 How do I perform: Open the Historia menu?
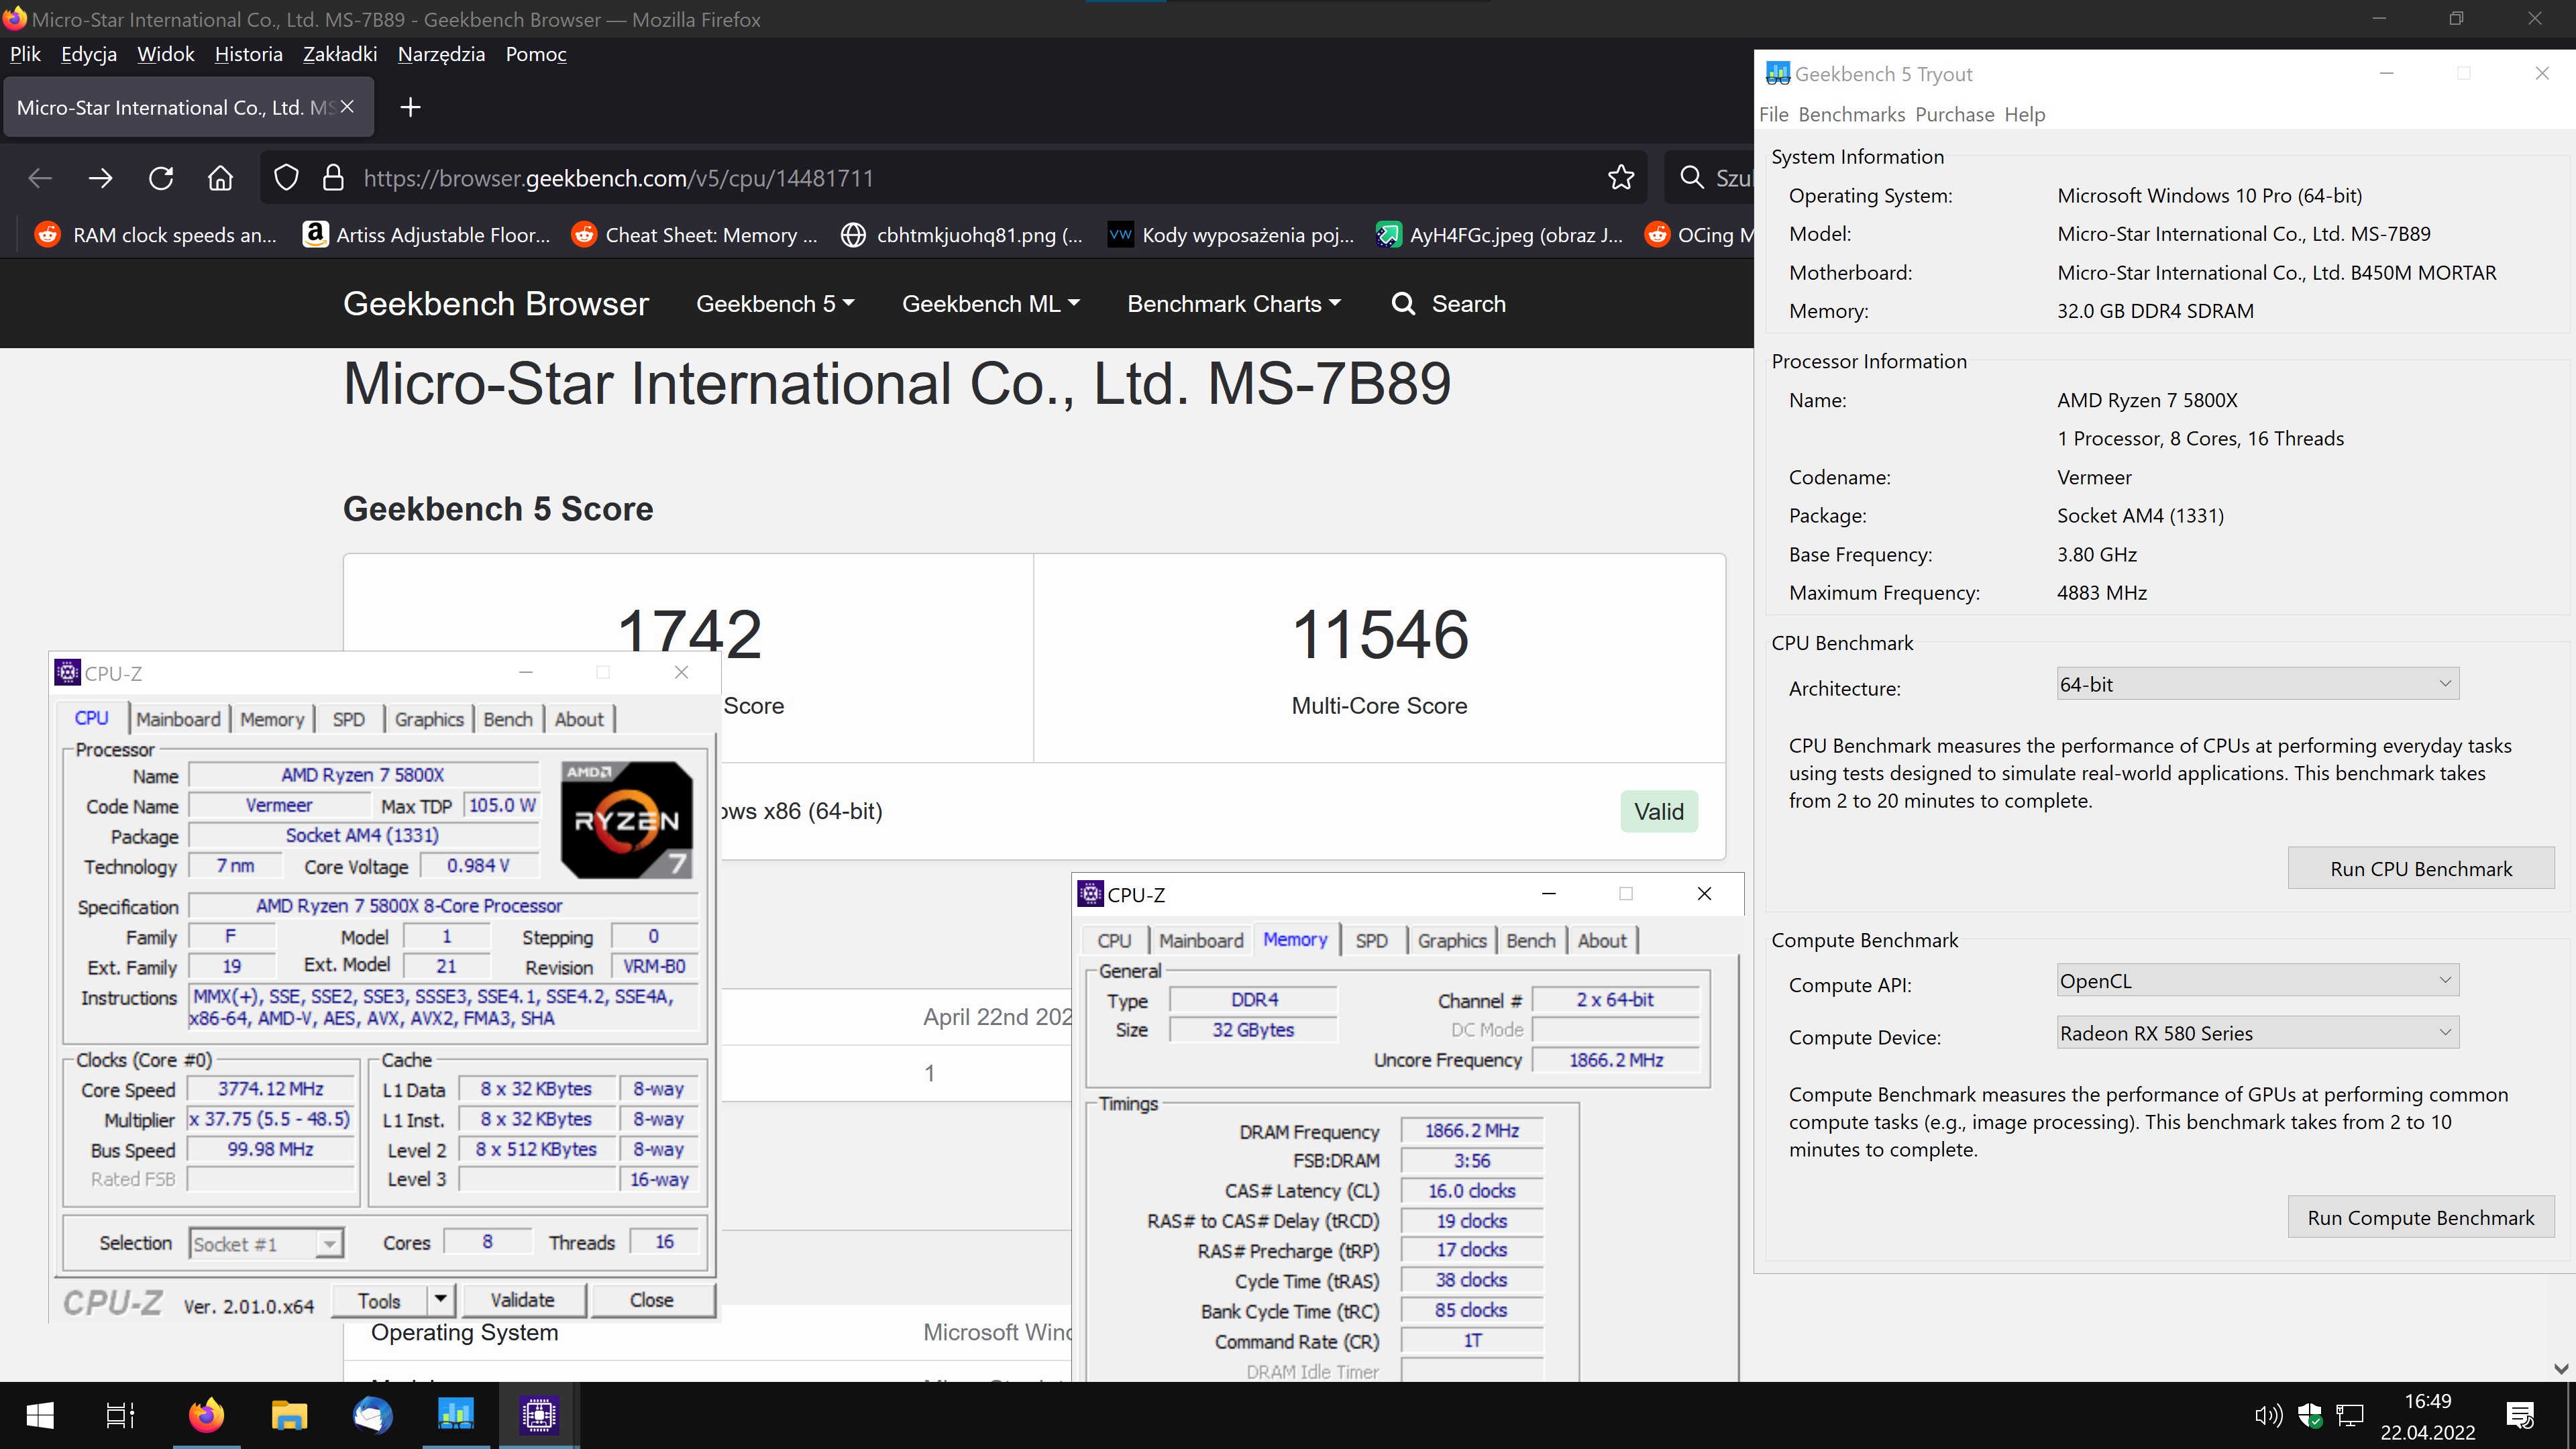coord(248,54)
